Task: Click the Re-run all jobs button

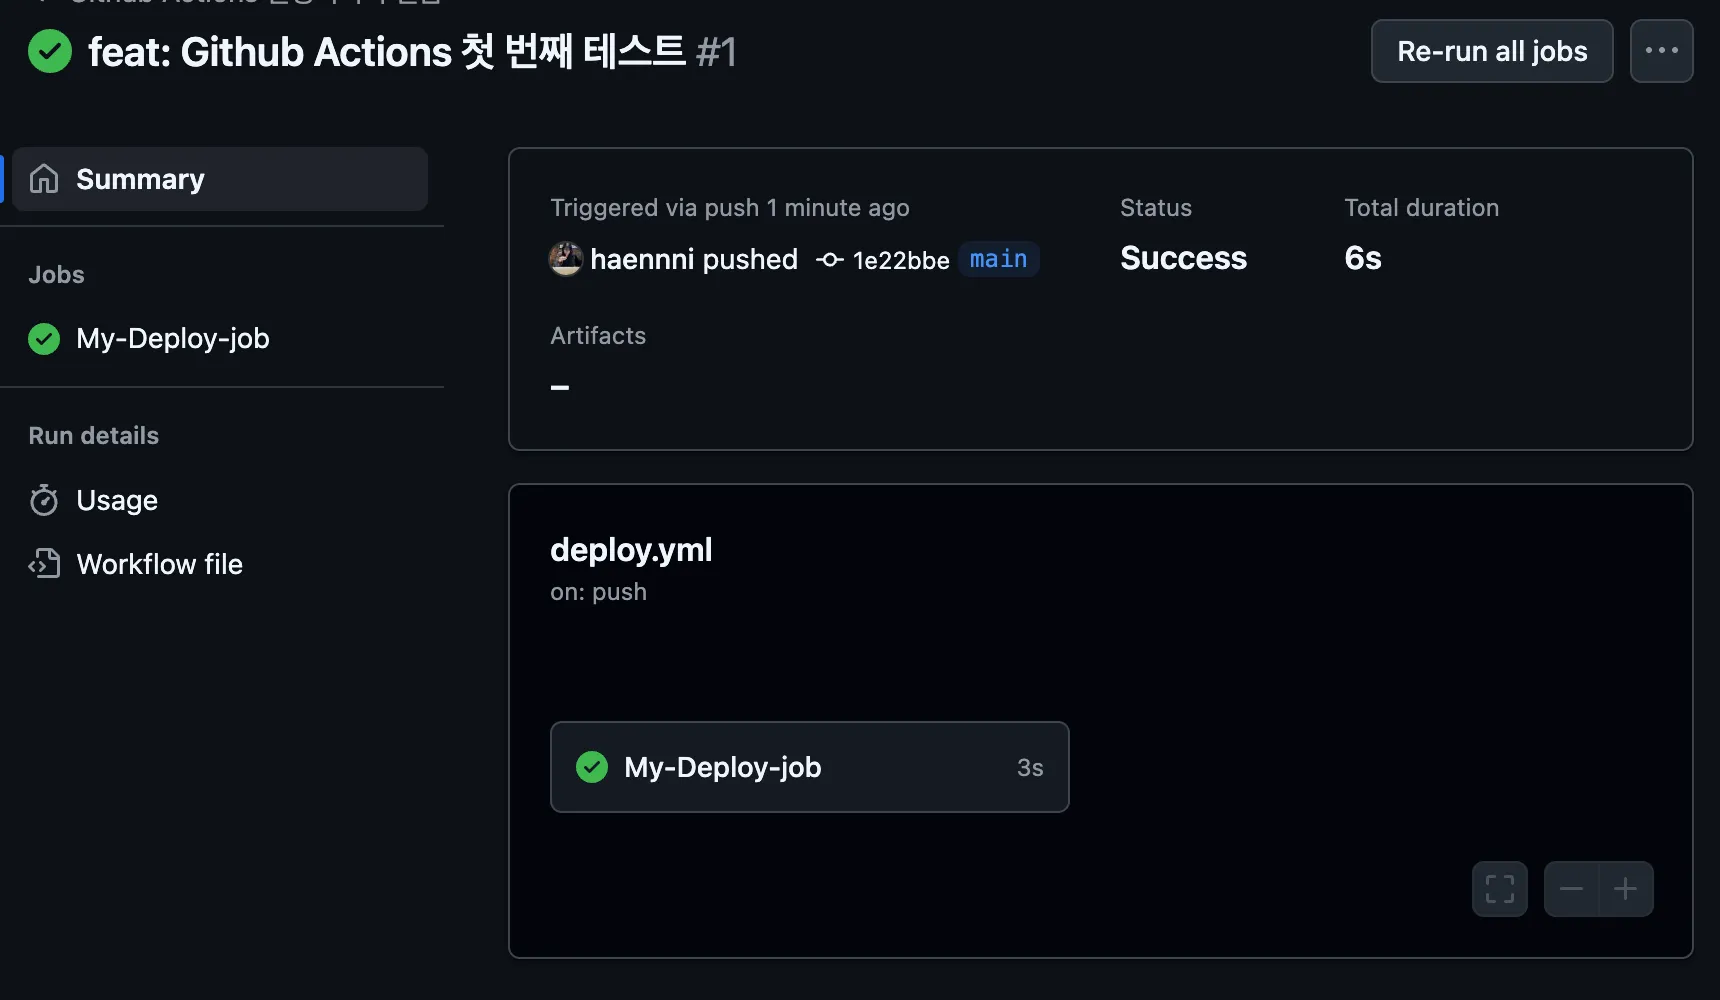Action: 1492,51
